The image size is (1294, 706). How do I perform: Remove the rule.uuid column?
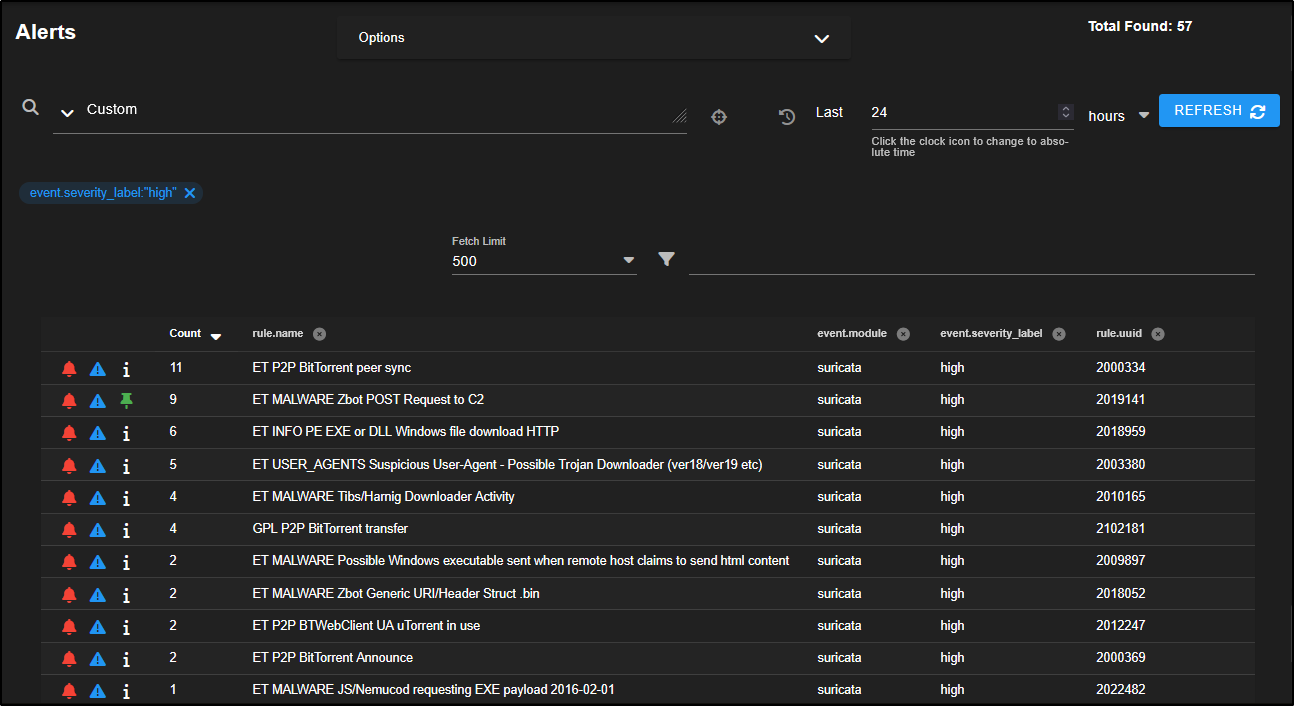point(1157,334)
